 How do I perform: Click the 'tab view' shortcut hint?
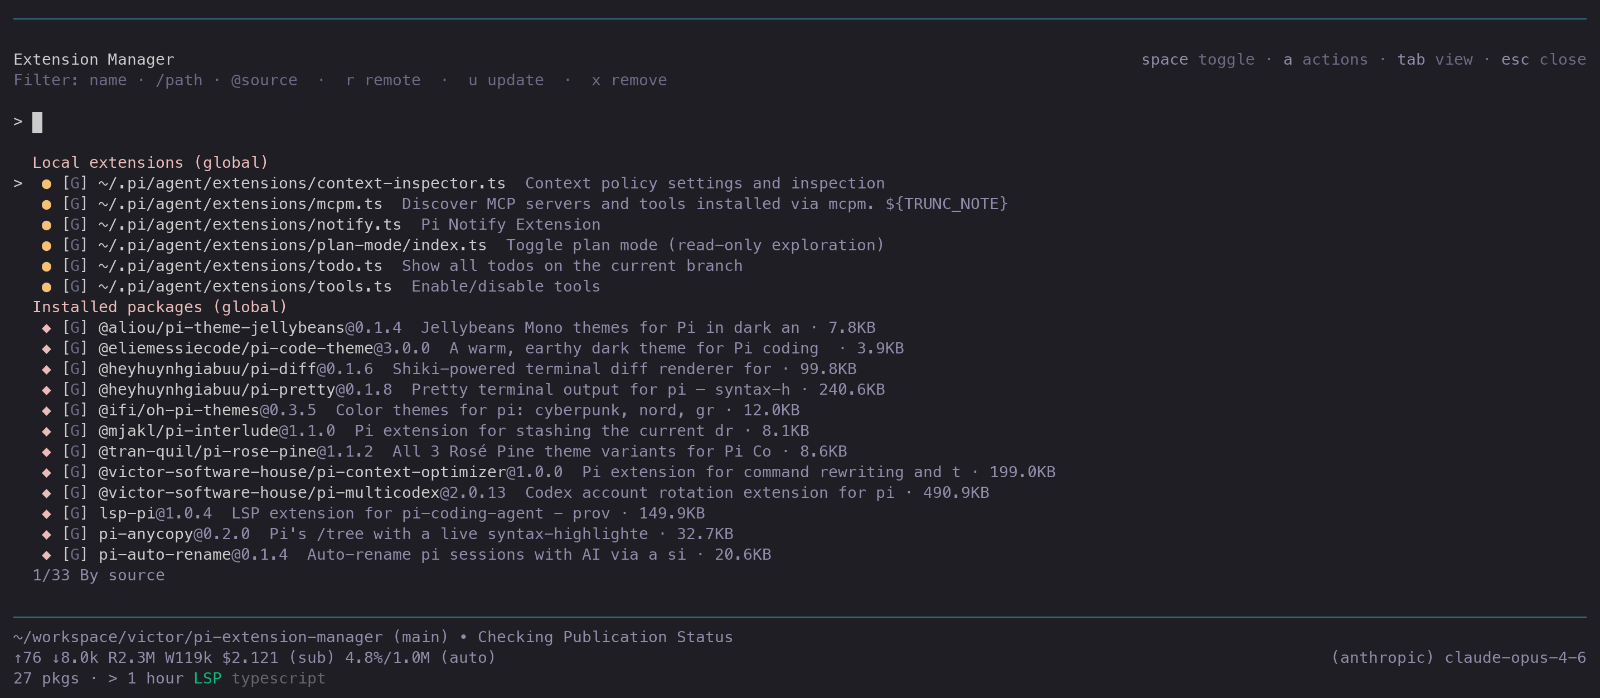tap(1435, 60)
